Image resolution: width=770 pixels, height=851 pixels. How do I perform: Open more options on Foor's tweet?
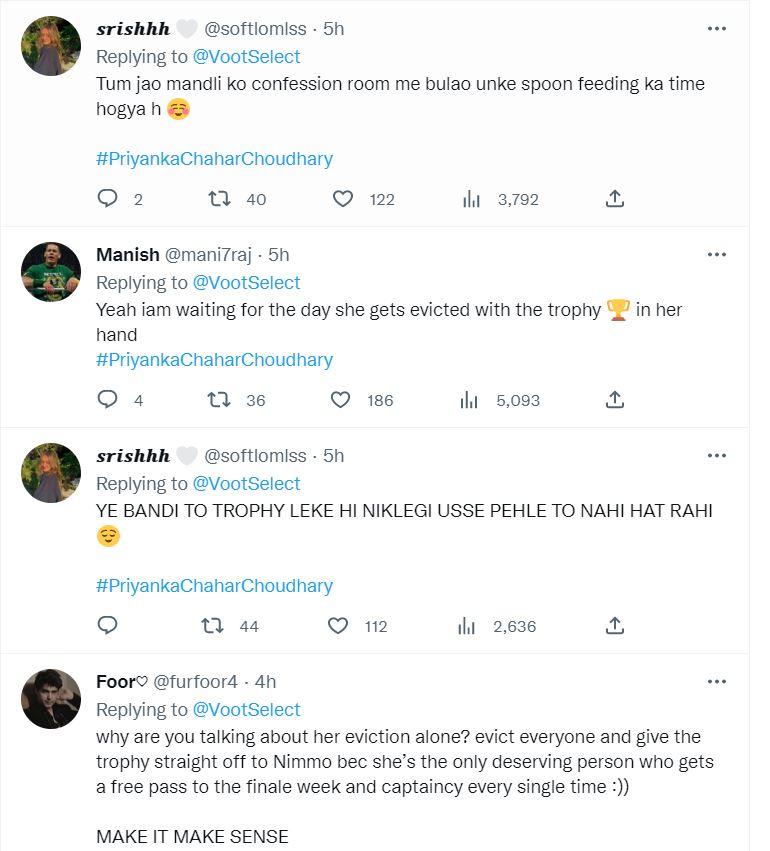(716, 681)
